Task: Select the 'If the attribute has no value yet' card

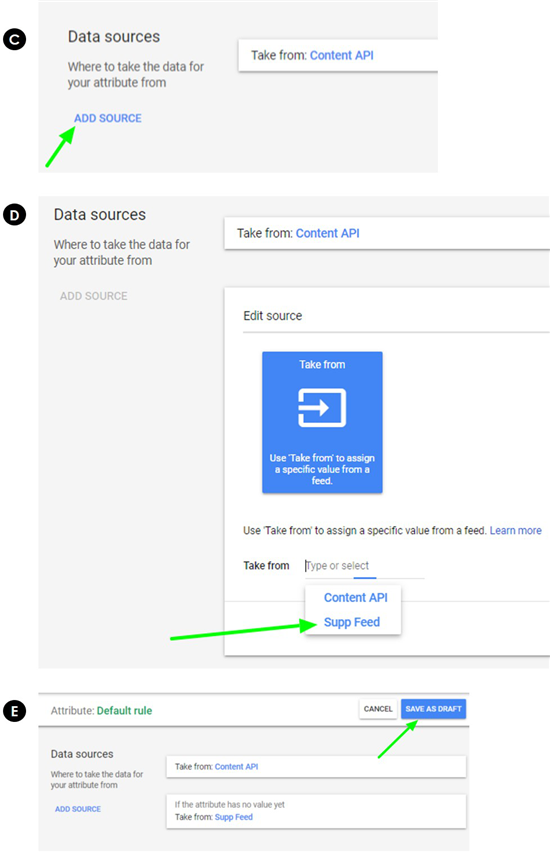Action: pos(316,811)
